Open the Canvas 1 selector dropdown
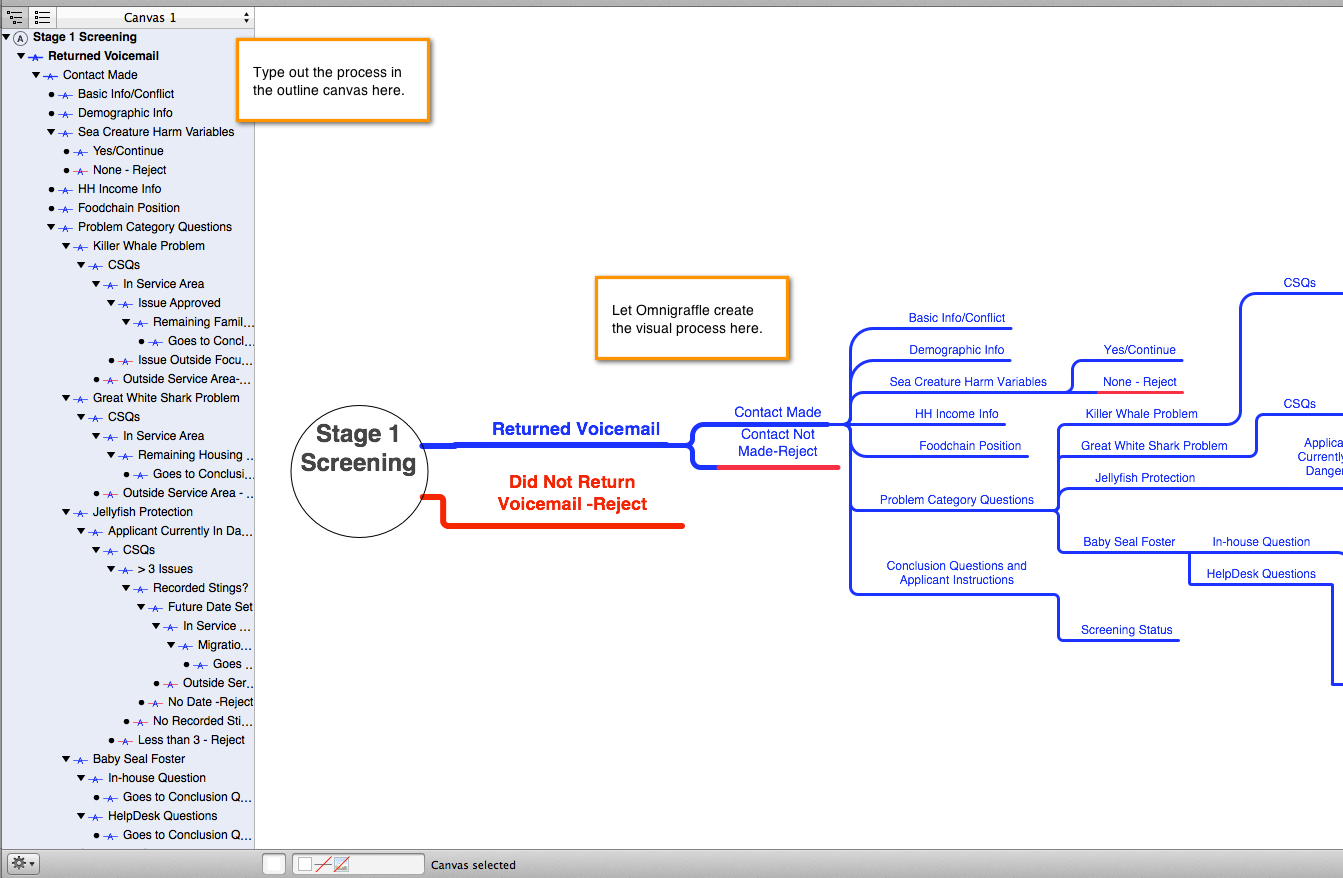 click(x=155, y=17)
